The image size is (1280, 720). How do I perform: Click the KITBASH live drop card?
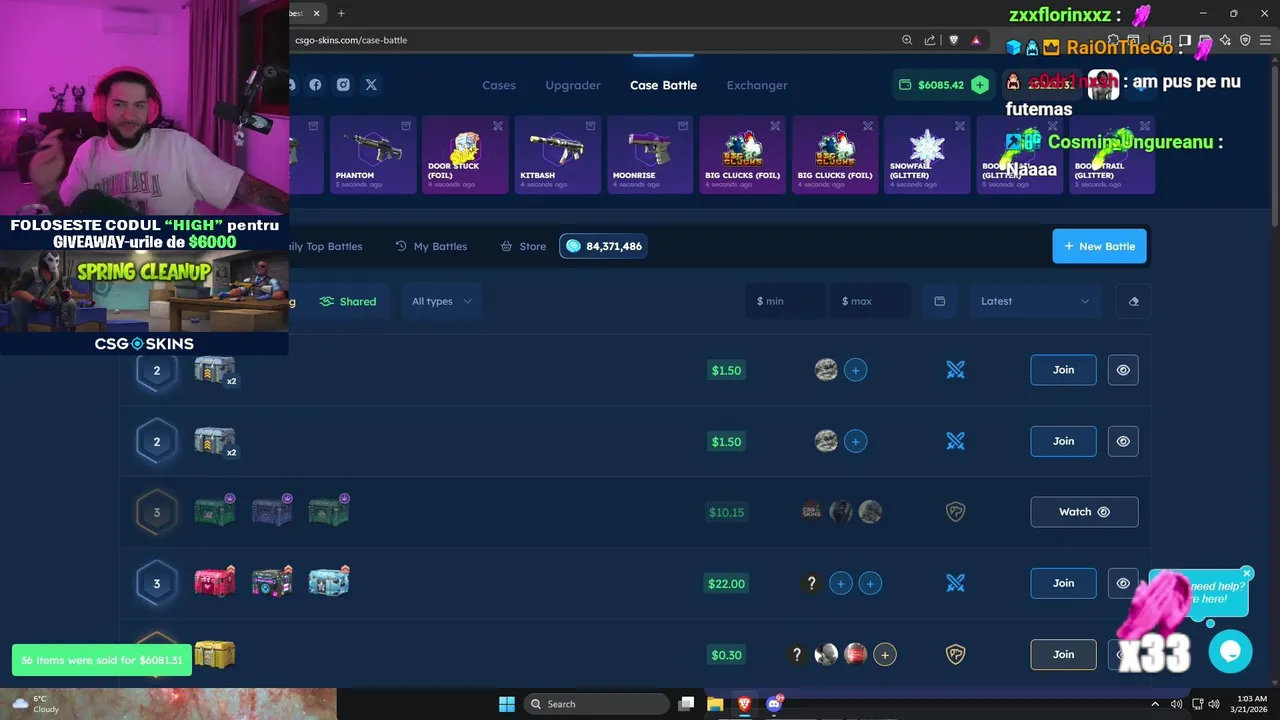point(557,155)
